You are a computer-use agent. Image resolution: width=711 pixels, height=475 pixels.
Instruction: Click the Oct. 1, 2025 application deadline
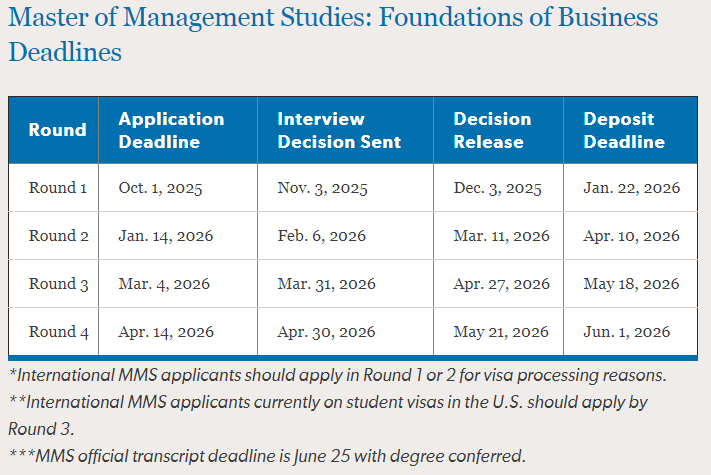pos(160,188)
